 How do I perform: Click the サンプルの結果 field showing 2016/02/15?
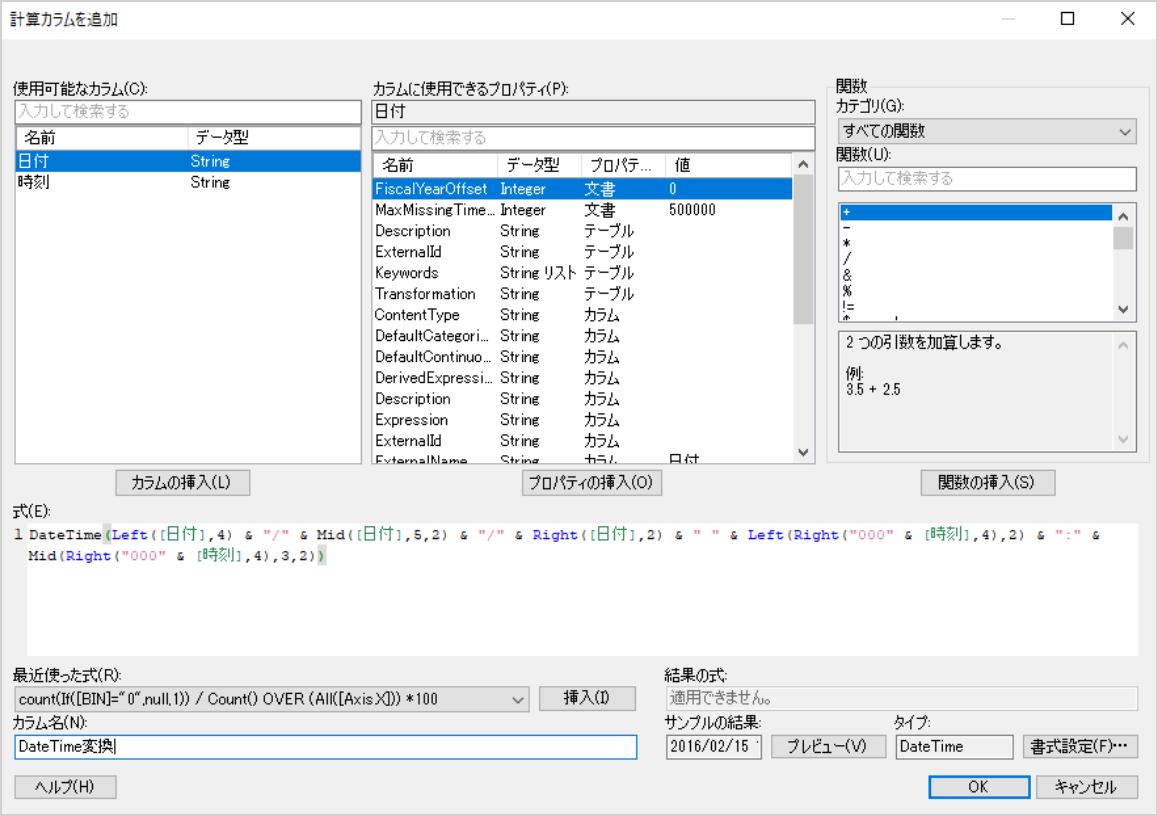coord(713,747)
